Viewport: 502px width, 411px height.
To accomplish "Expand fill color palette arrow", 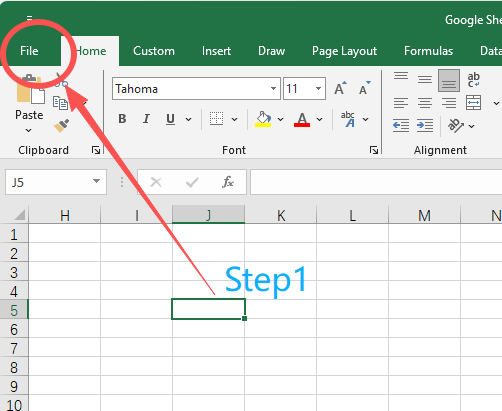I will pyautogui.click(x=281, y=119).
